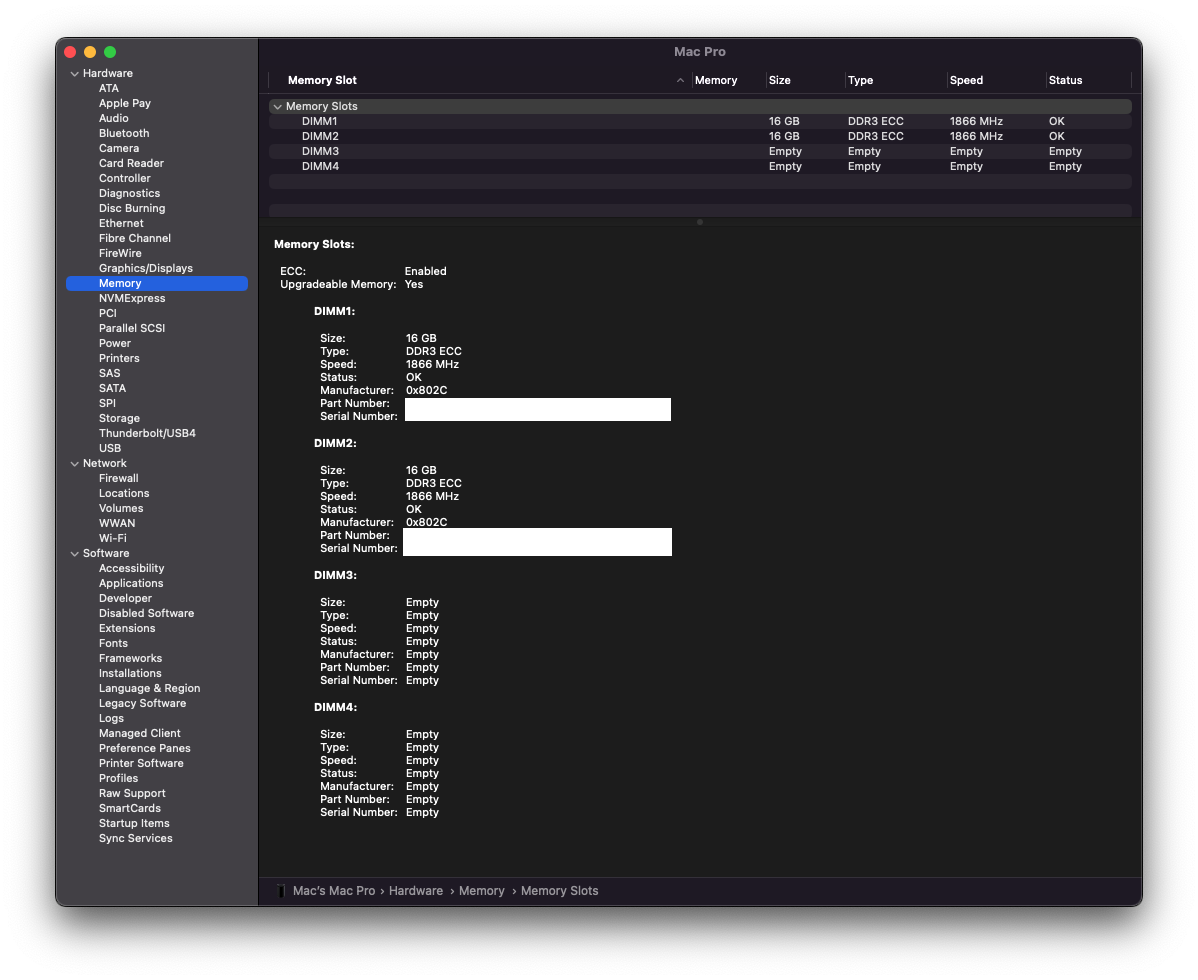Select Disabled Software in sidebar

[x=146, y=613]
